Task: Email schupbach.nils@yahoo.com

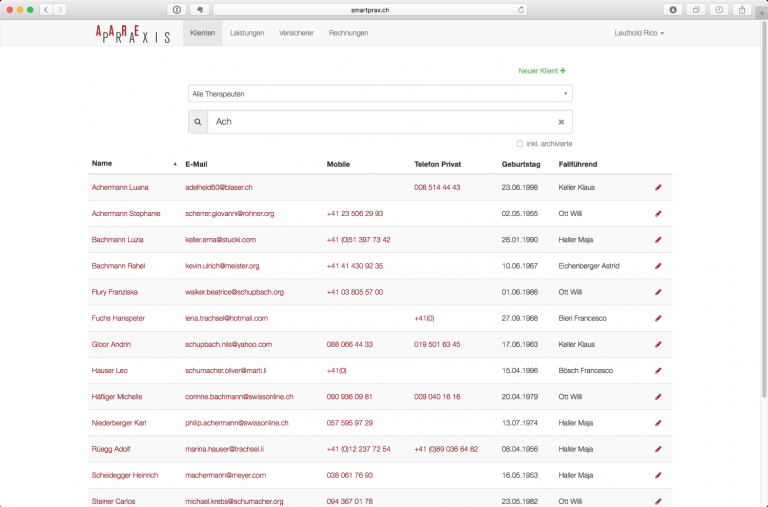Action: [x=228, y=344]
